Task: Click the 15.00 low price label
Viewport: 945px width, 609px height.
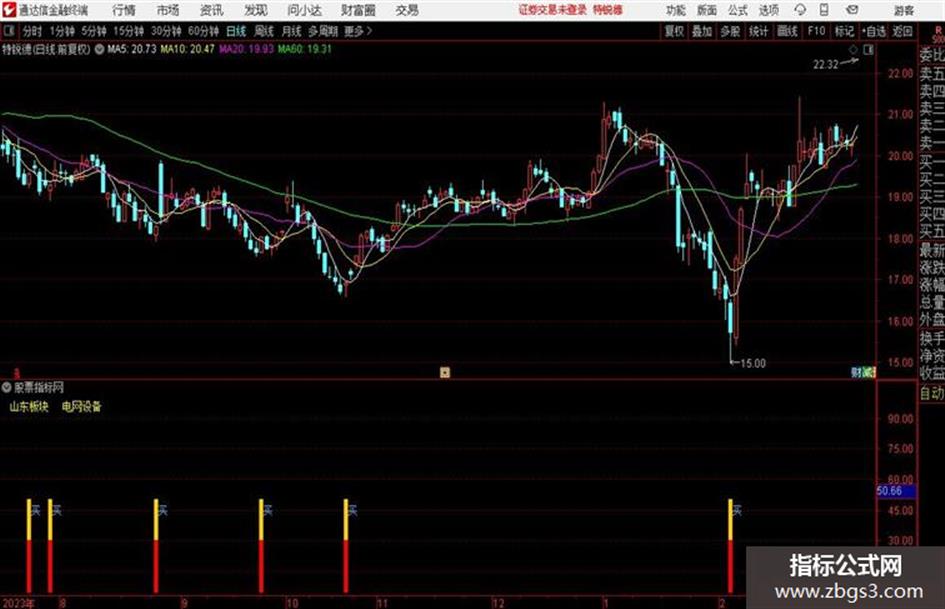Action: click(x=753, y=363)
